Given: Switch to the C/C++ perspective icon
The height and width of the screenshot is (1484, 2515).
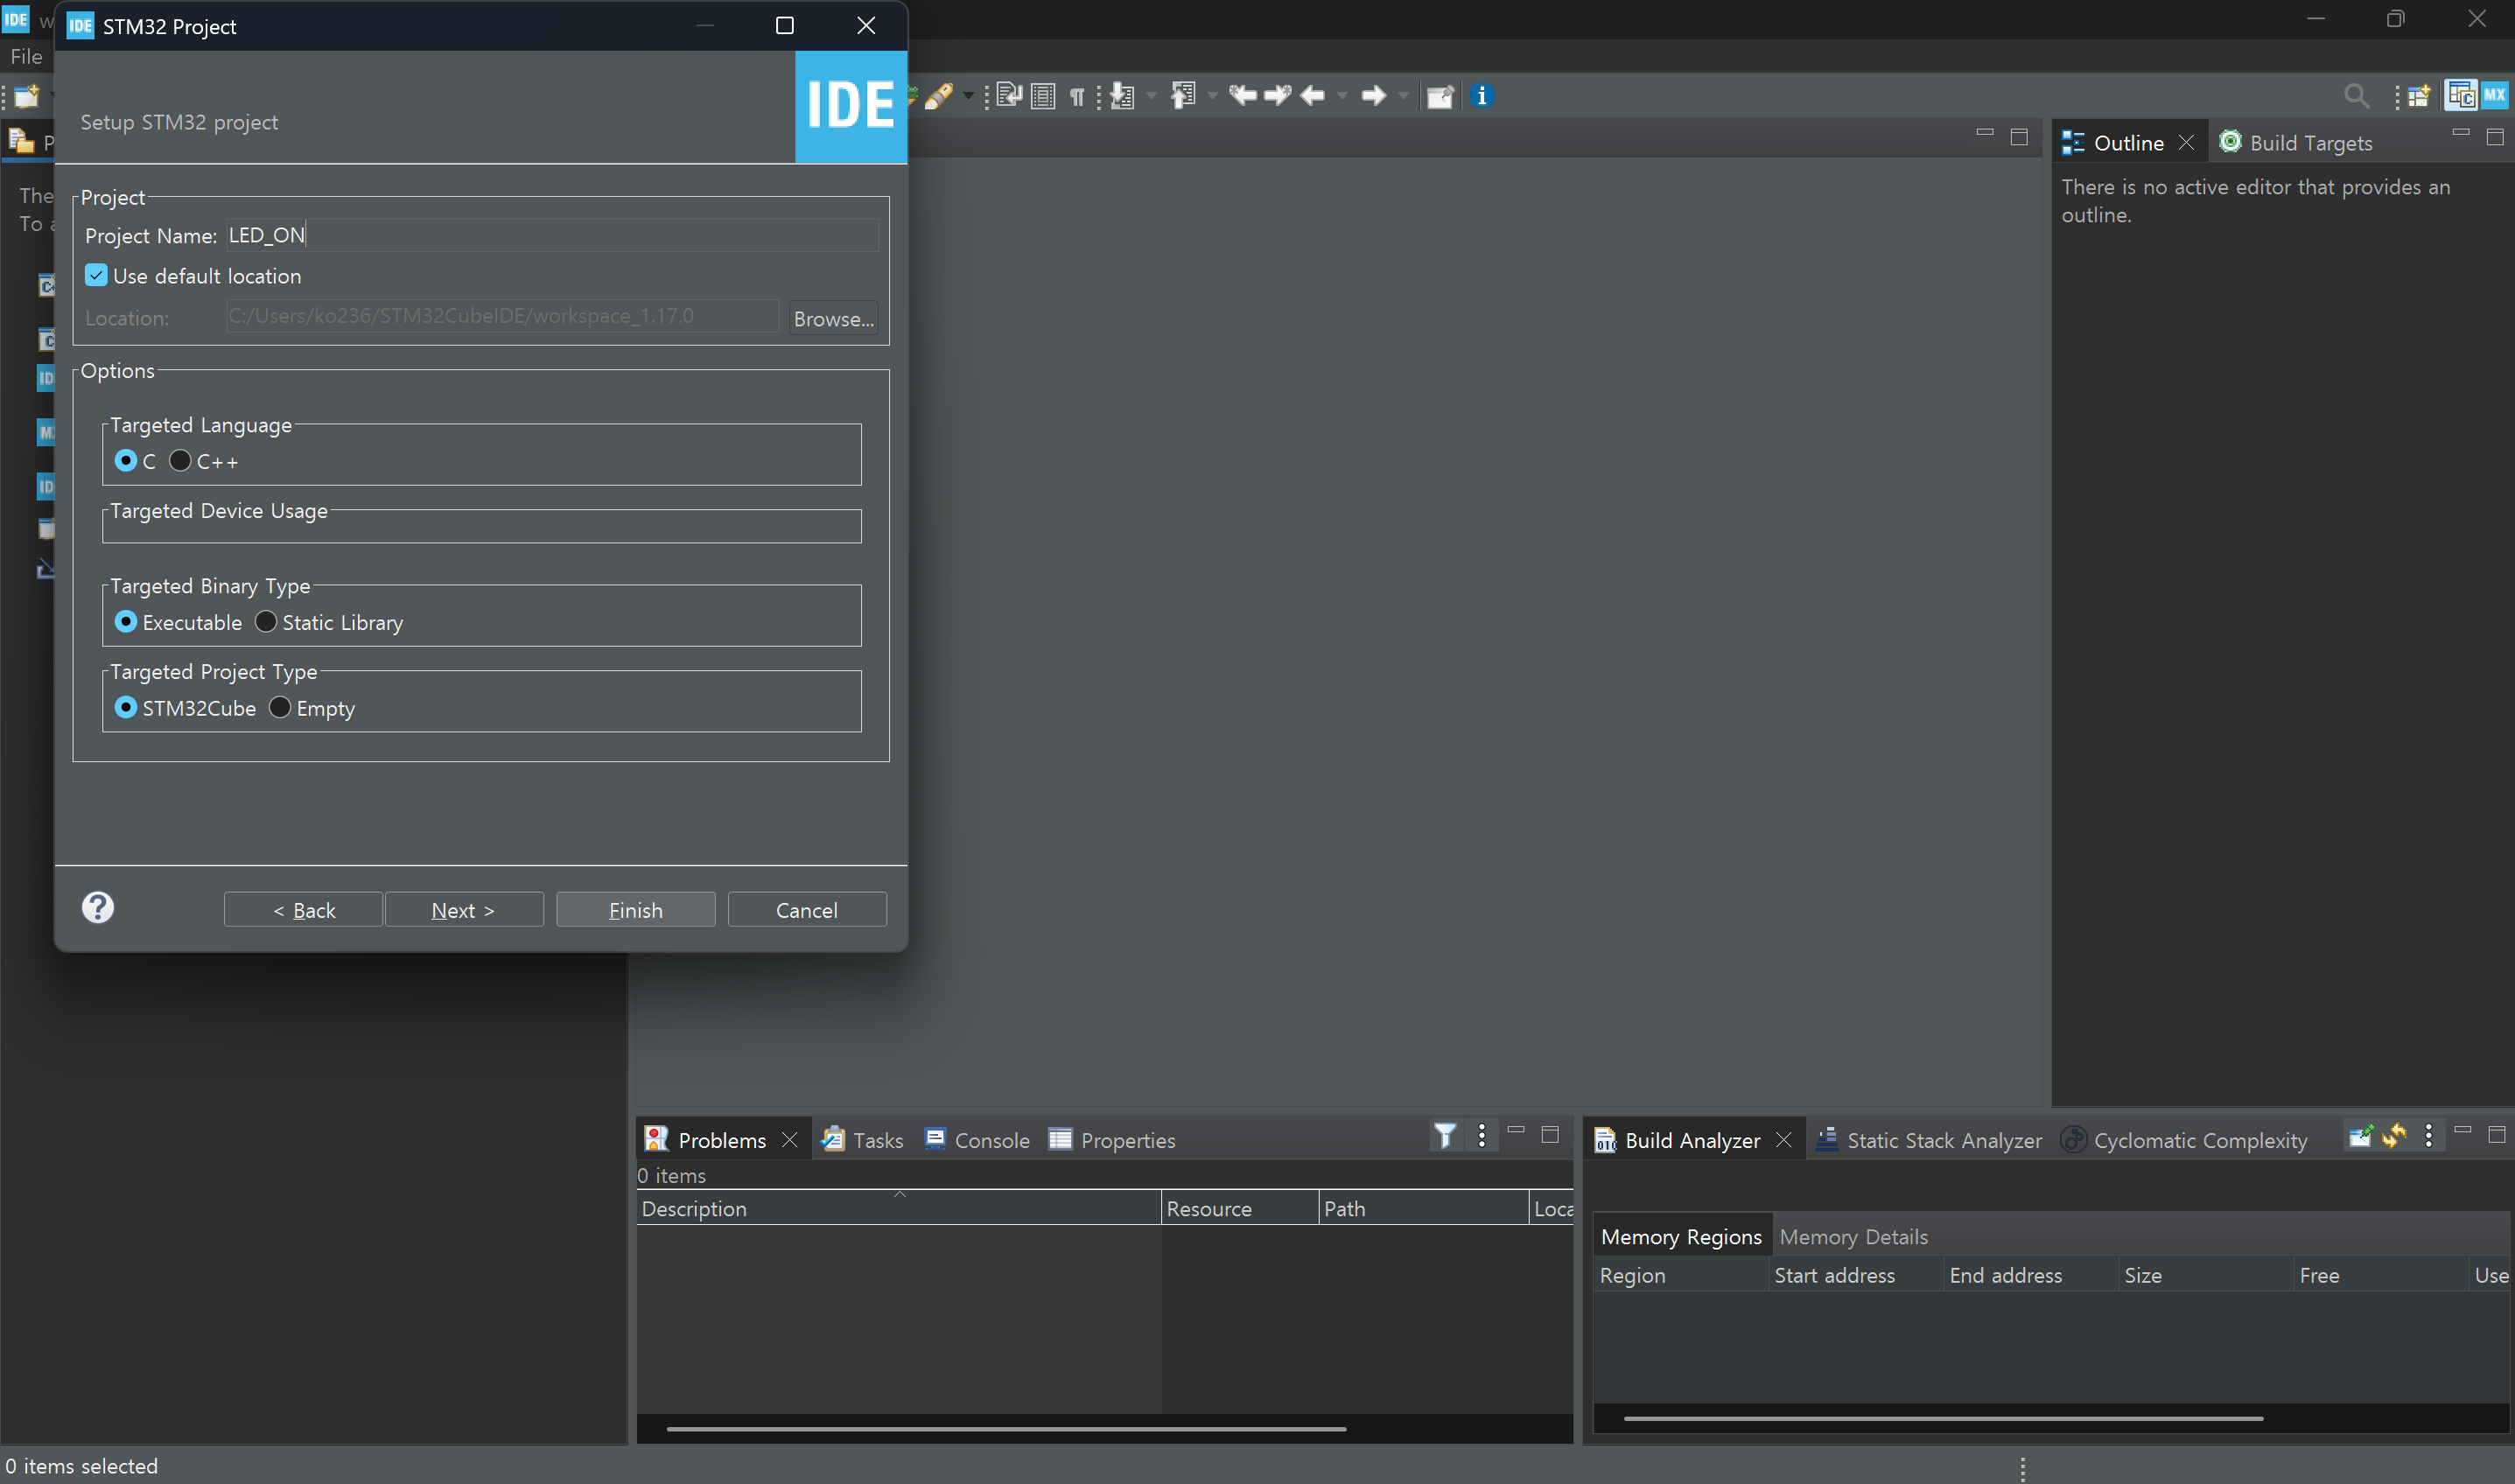Looking at the screenshot, I should tap(2461, 96).
